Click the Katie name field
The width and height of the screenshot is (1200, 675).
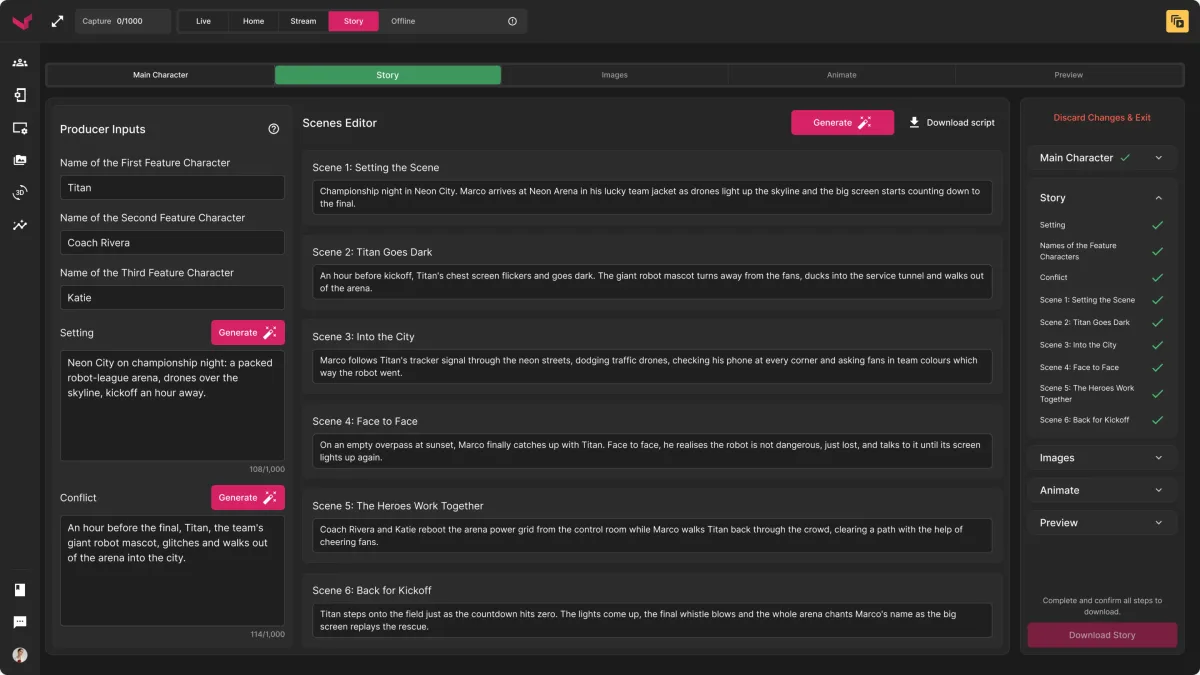pyautogui.click(x=172, y=297)
